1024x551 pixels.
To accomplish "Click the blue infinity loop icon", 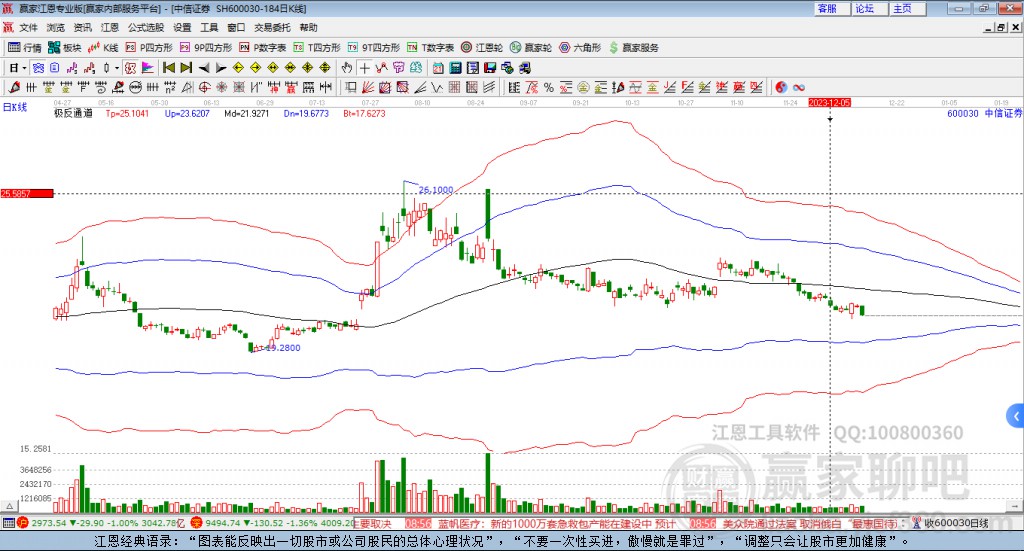I will click(x=799, y=87).
